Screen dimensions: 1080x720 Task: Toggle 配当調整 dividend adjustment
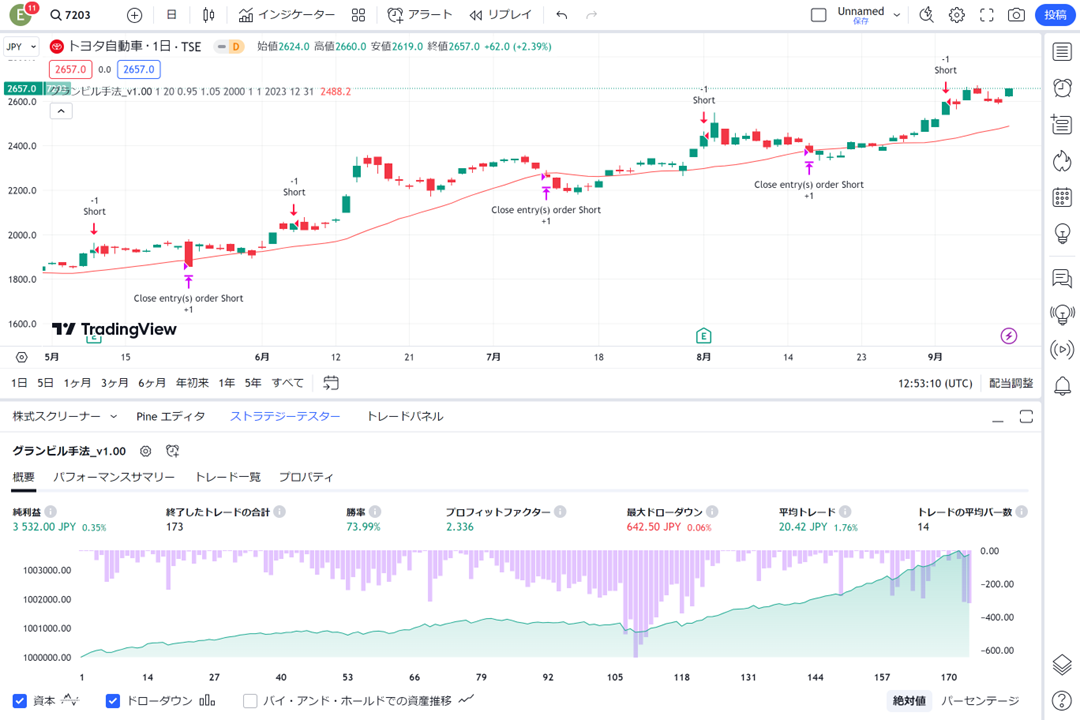click(1011, 384)
